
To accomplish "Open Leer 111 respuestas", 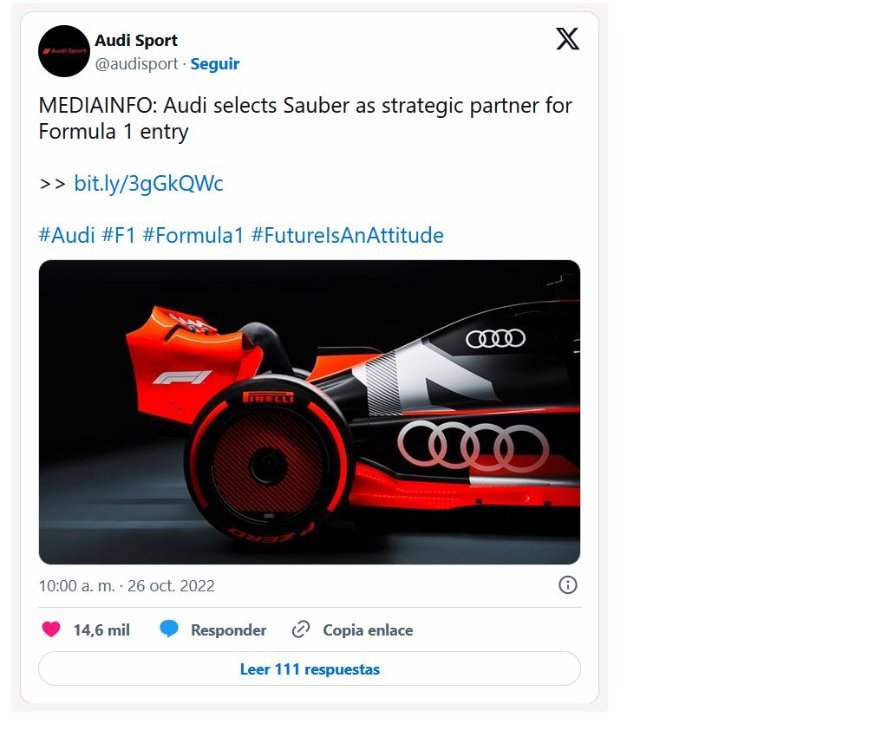I will 309,668.
